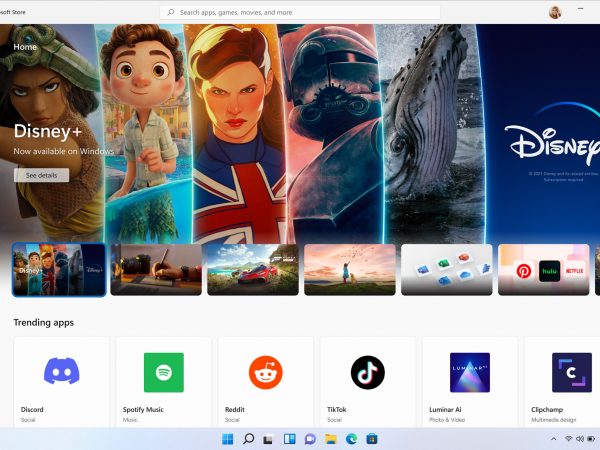Open File Explorer on taskbar
The image size is (600, 450).
(331, 439)
